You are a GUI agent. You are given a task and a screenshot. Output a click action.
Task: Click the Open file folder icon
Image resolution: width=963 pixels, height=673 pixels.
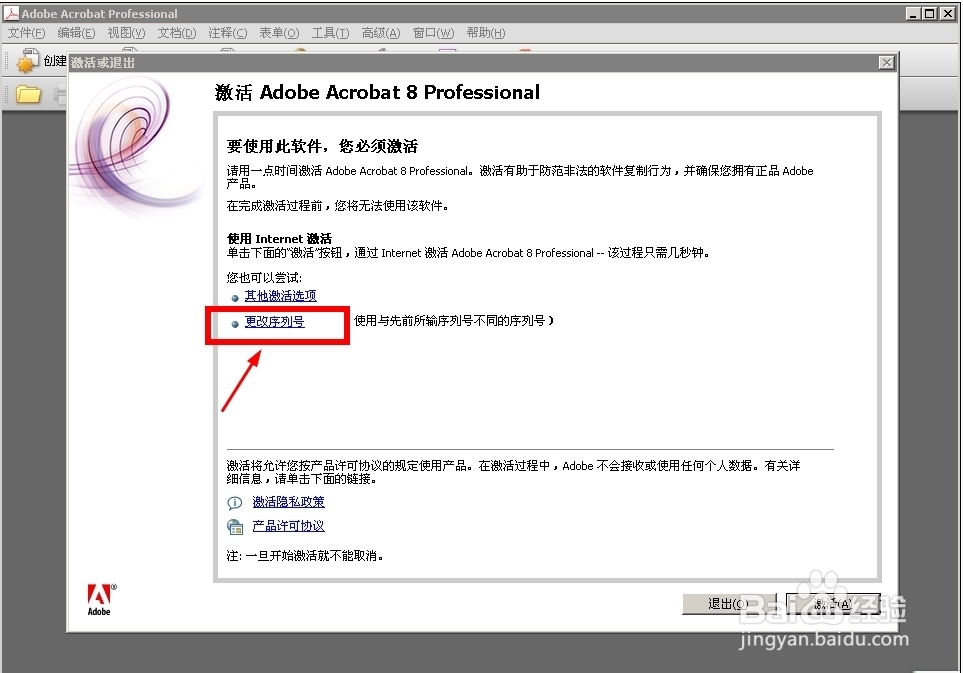[30, 95]
